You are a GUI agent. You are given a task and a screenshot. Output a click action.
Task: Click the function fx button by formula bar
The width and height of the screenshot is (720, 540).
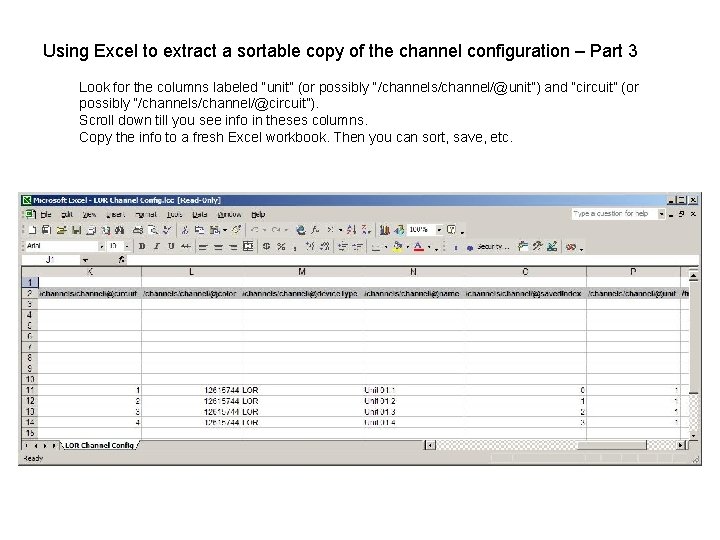point(121,260)
